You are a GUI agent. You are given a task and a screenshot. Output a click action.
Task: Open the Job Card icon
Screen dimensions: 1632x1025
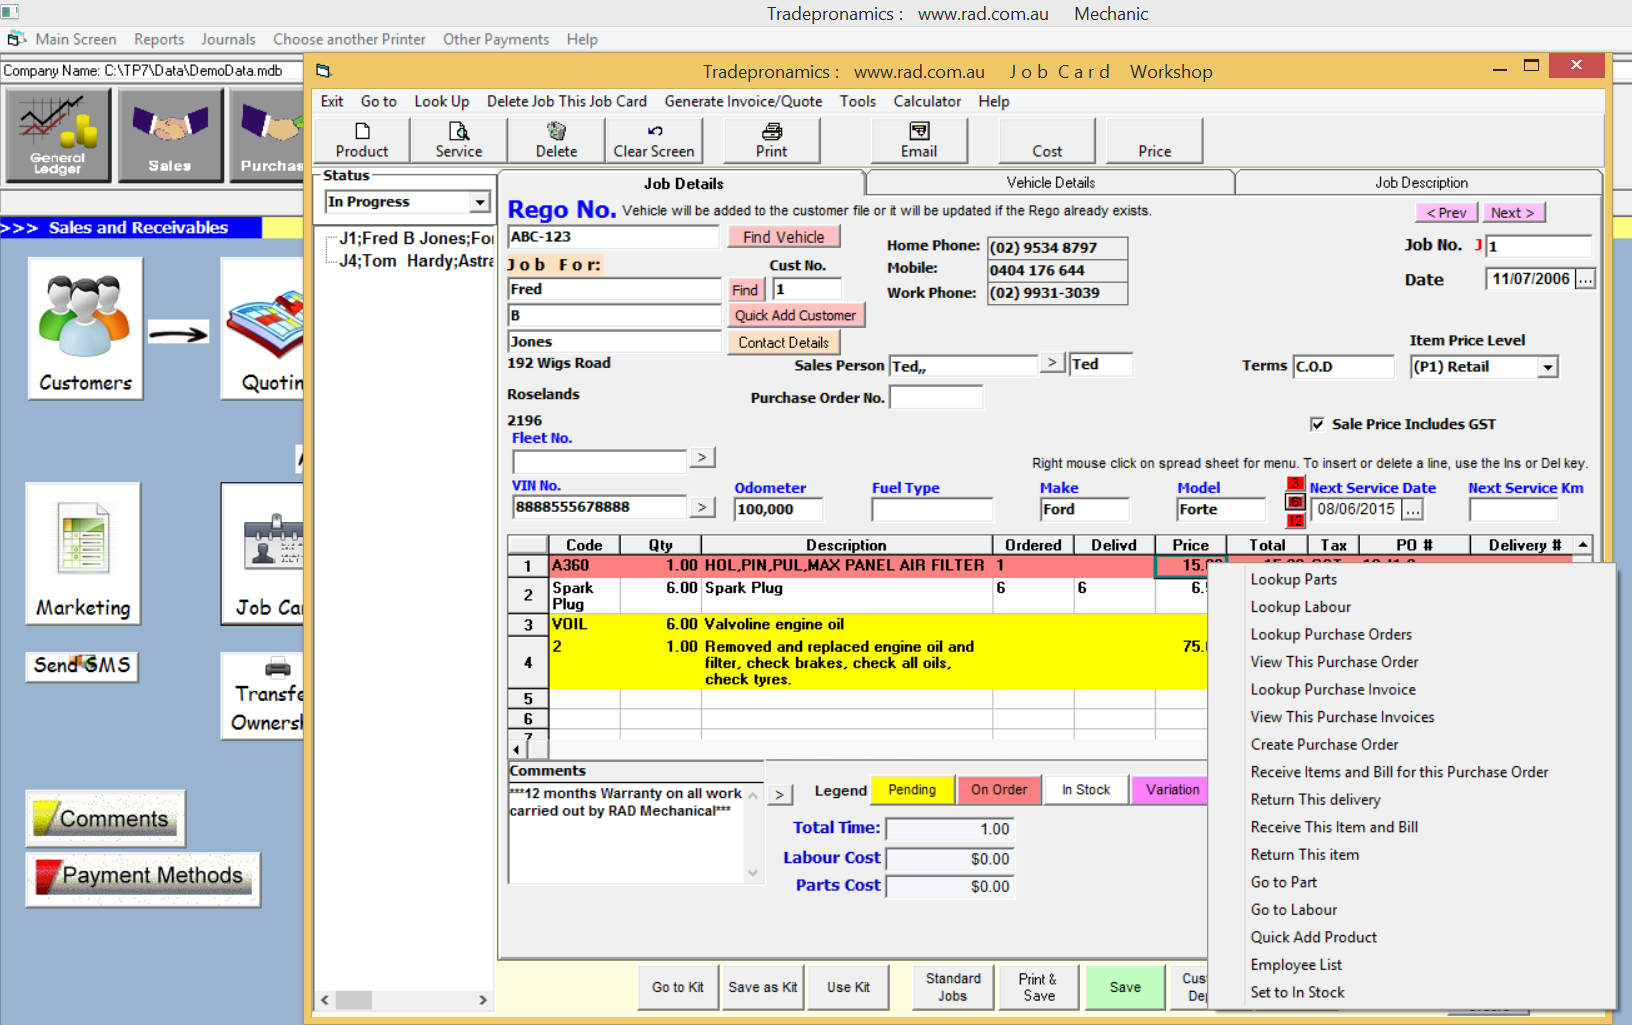click(262, 554)
